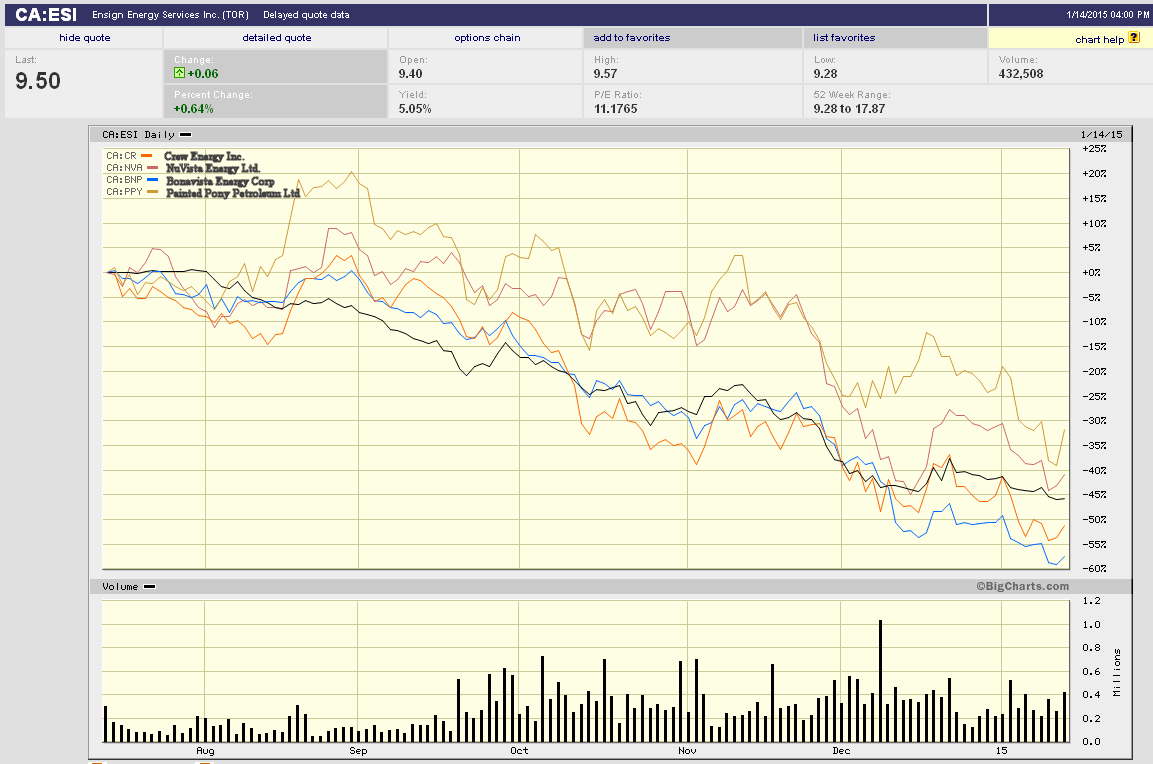The image size is (1153, 764).
Task: Click the Dec x-axis label
Action: coord(841,751)
